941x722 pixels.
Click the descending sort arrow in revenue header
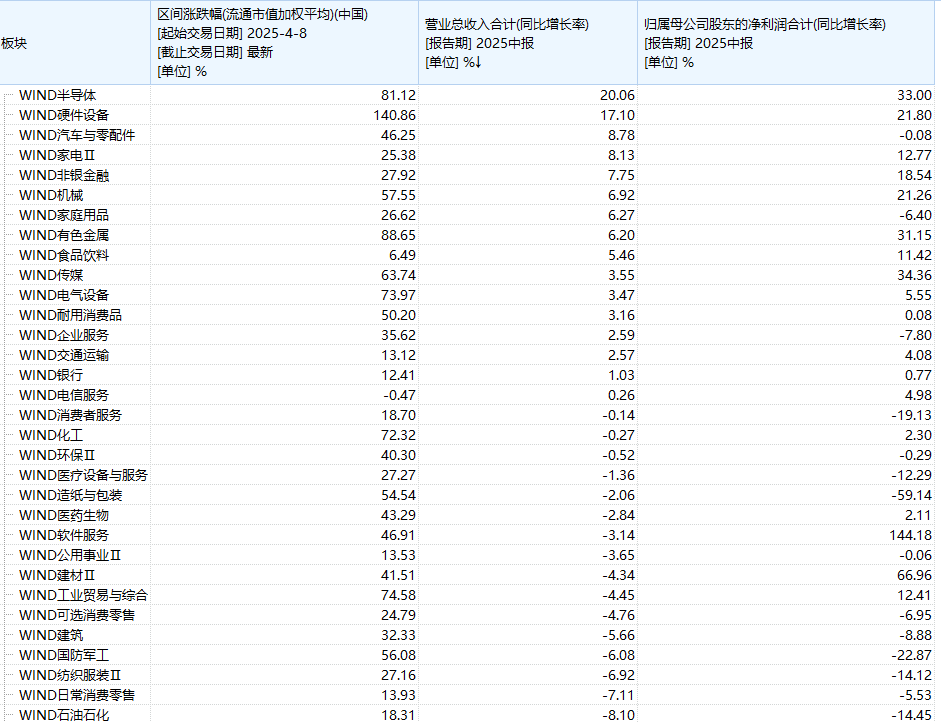(478, 63)
